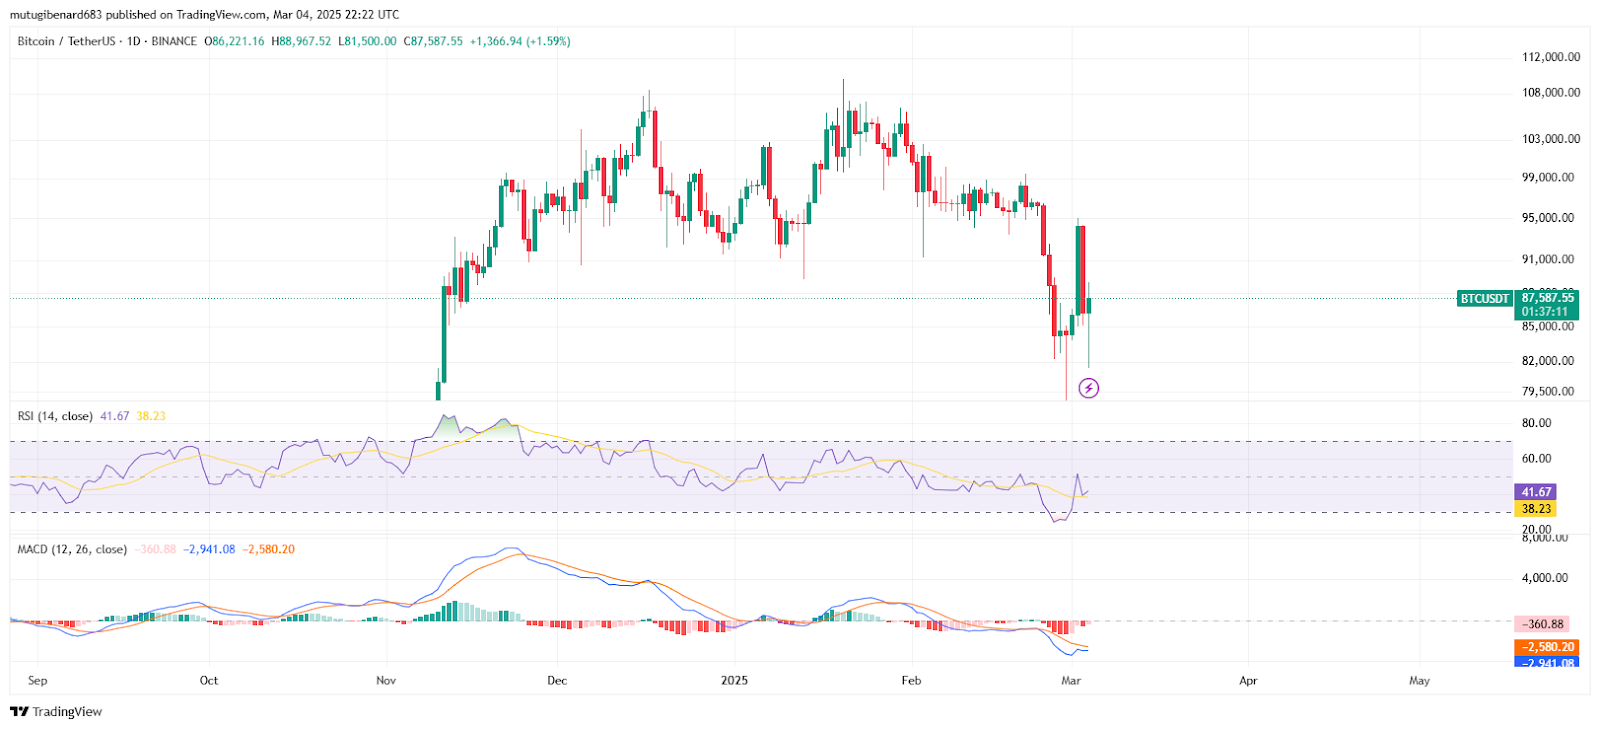Click the 99,000.00 price axis label
The width and height of the screenshot is (1600, 729).
(x=1548, y=178)
